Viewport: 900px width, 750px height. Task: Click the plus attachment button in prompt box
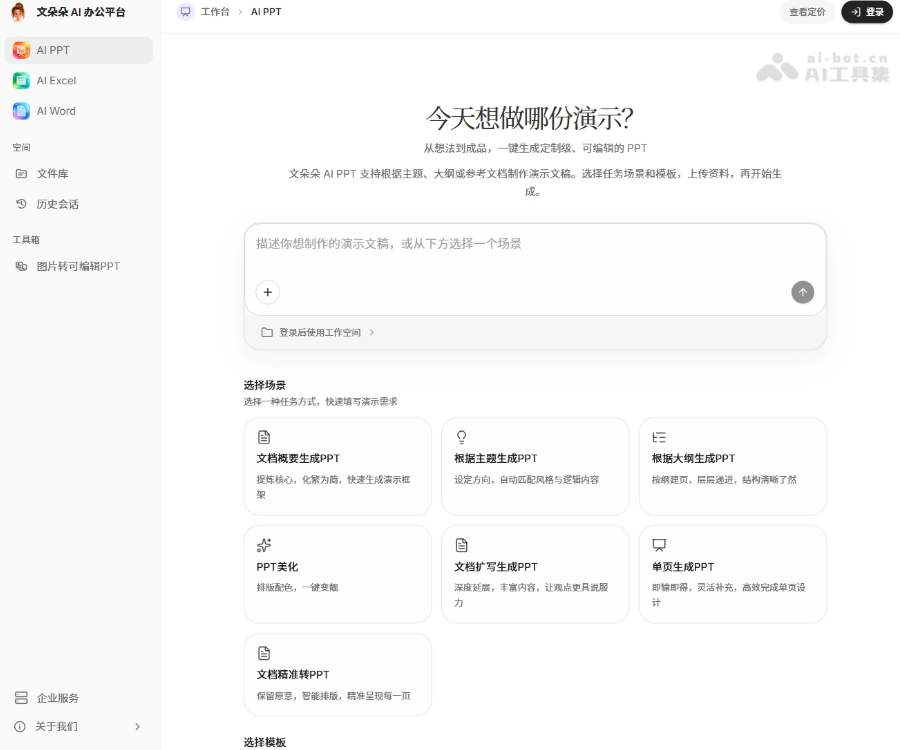267,292
